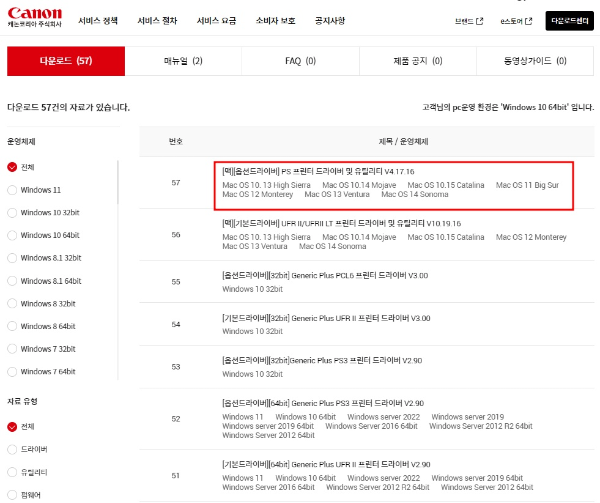Click the 다운로드센터 button
This screenshot has height=503, width=600.
click(x=569, y=21)
